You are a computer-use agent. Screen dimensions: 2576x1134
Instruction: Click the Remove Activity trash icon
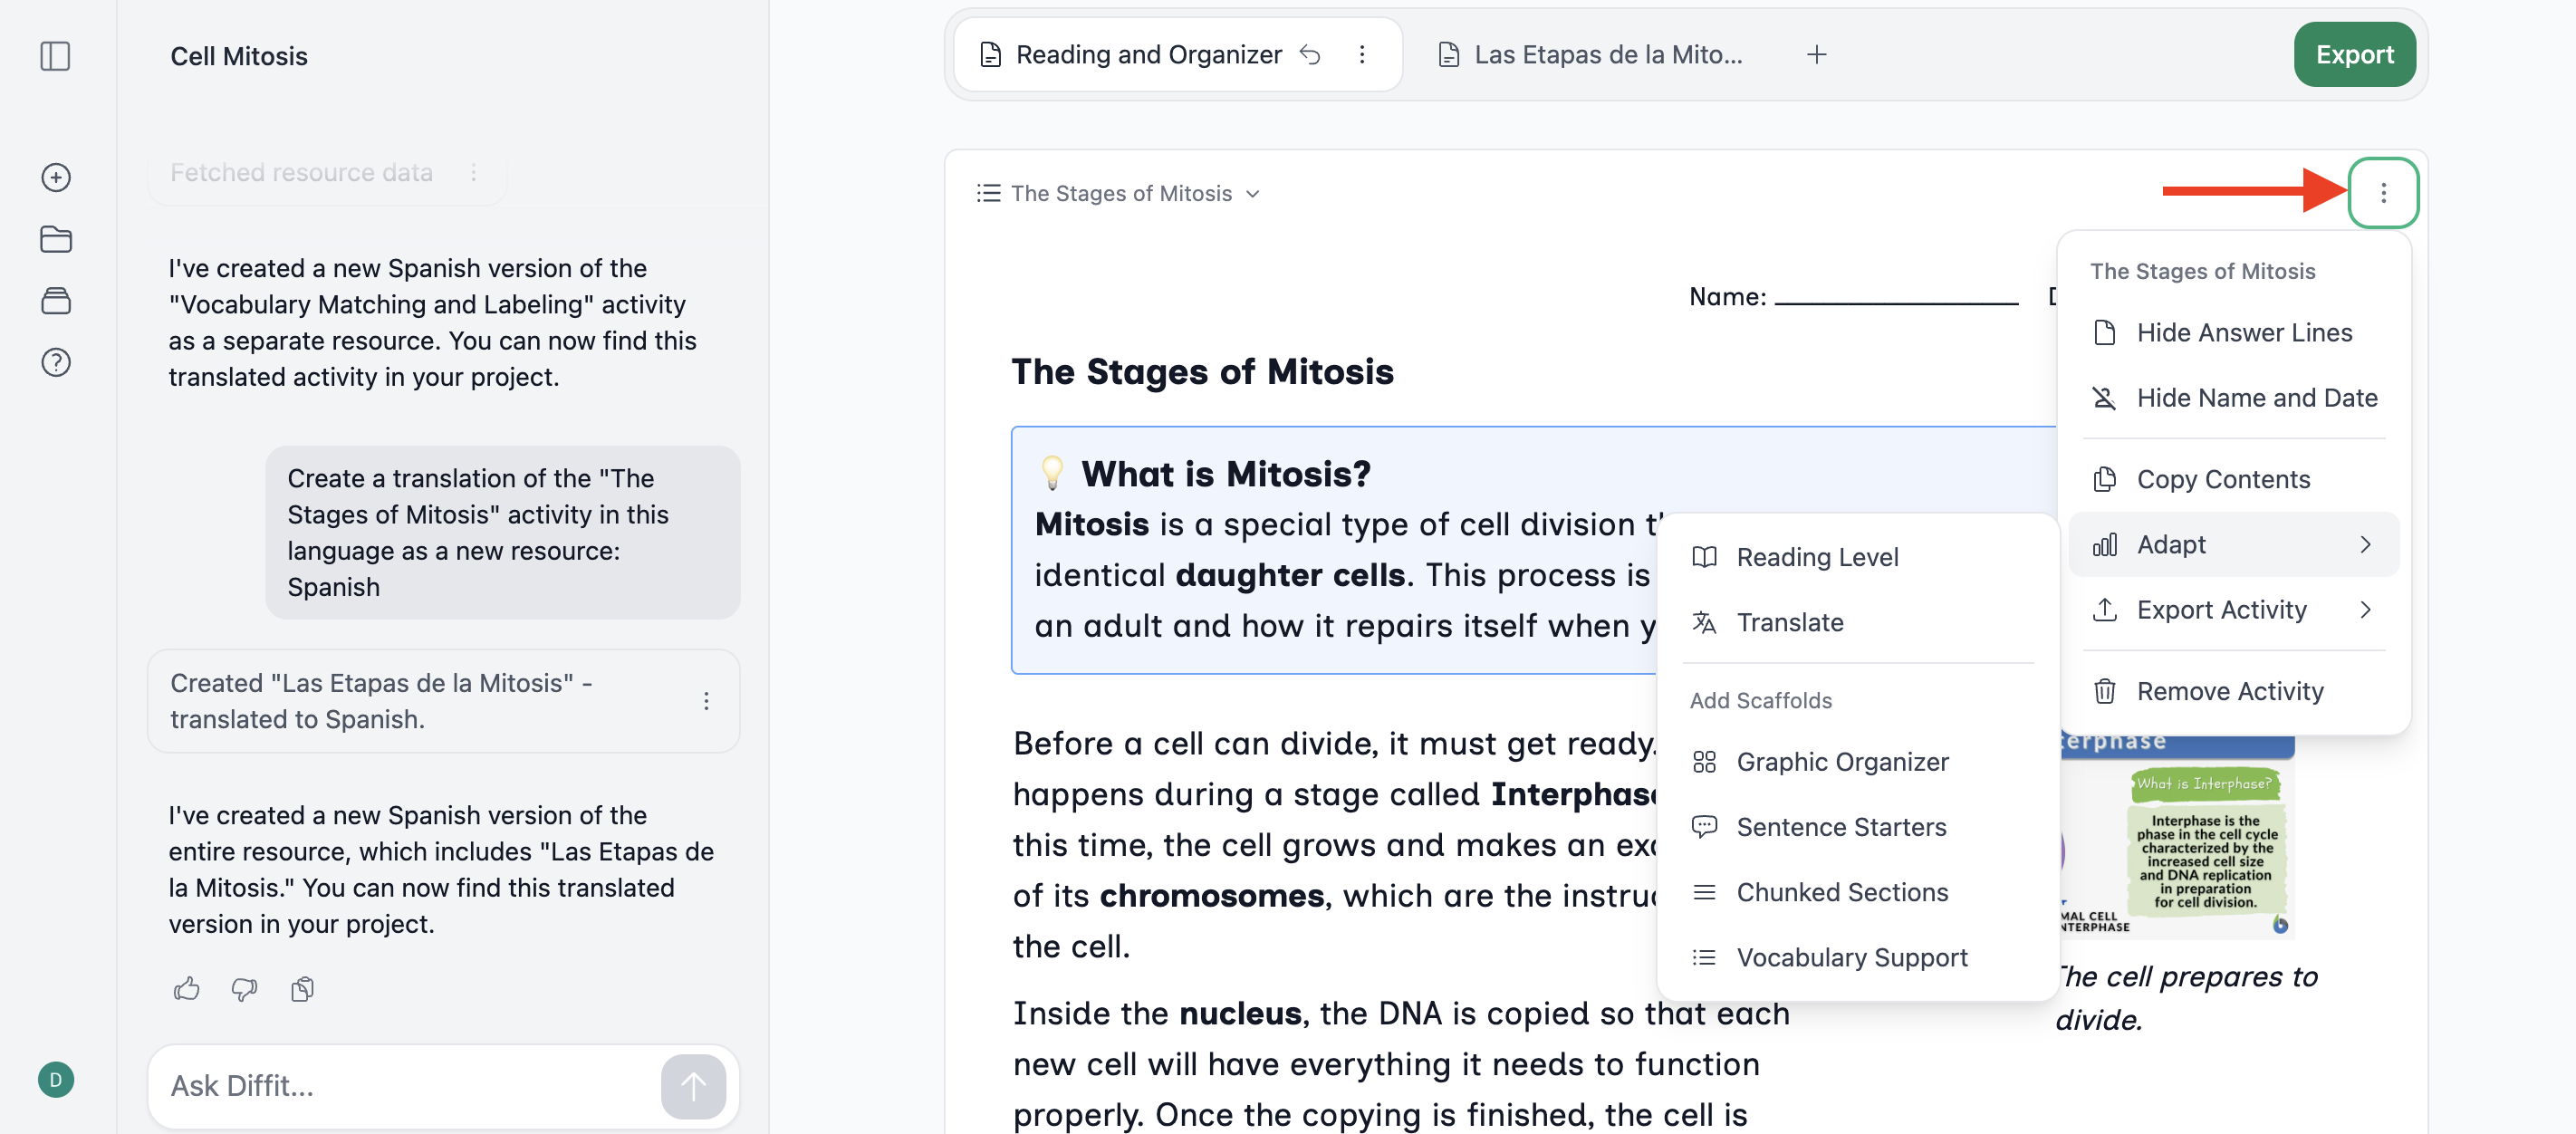(x=2104, y=691)
